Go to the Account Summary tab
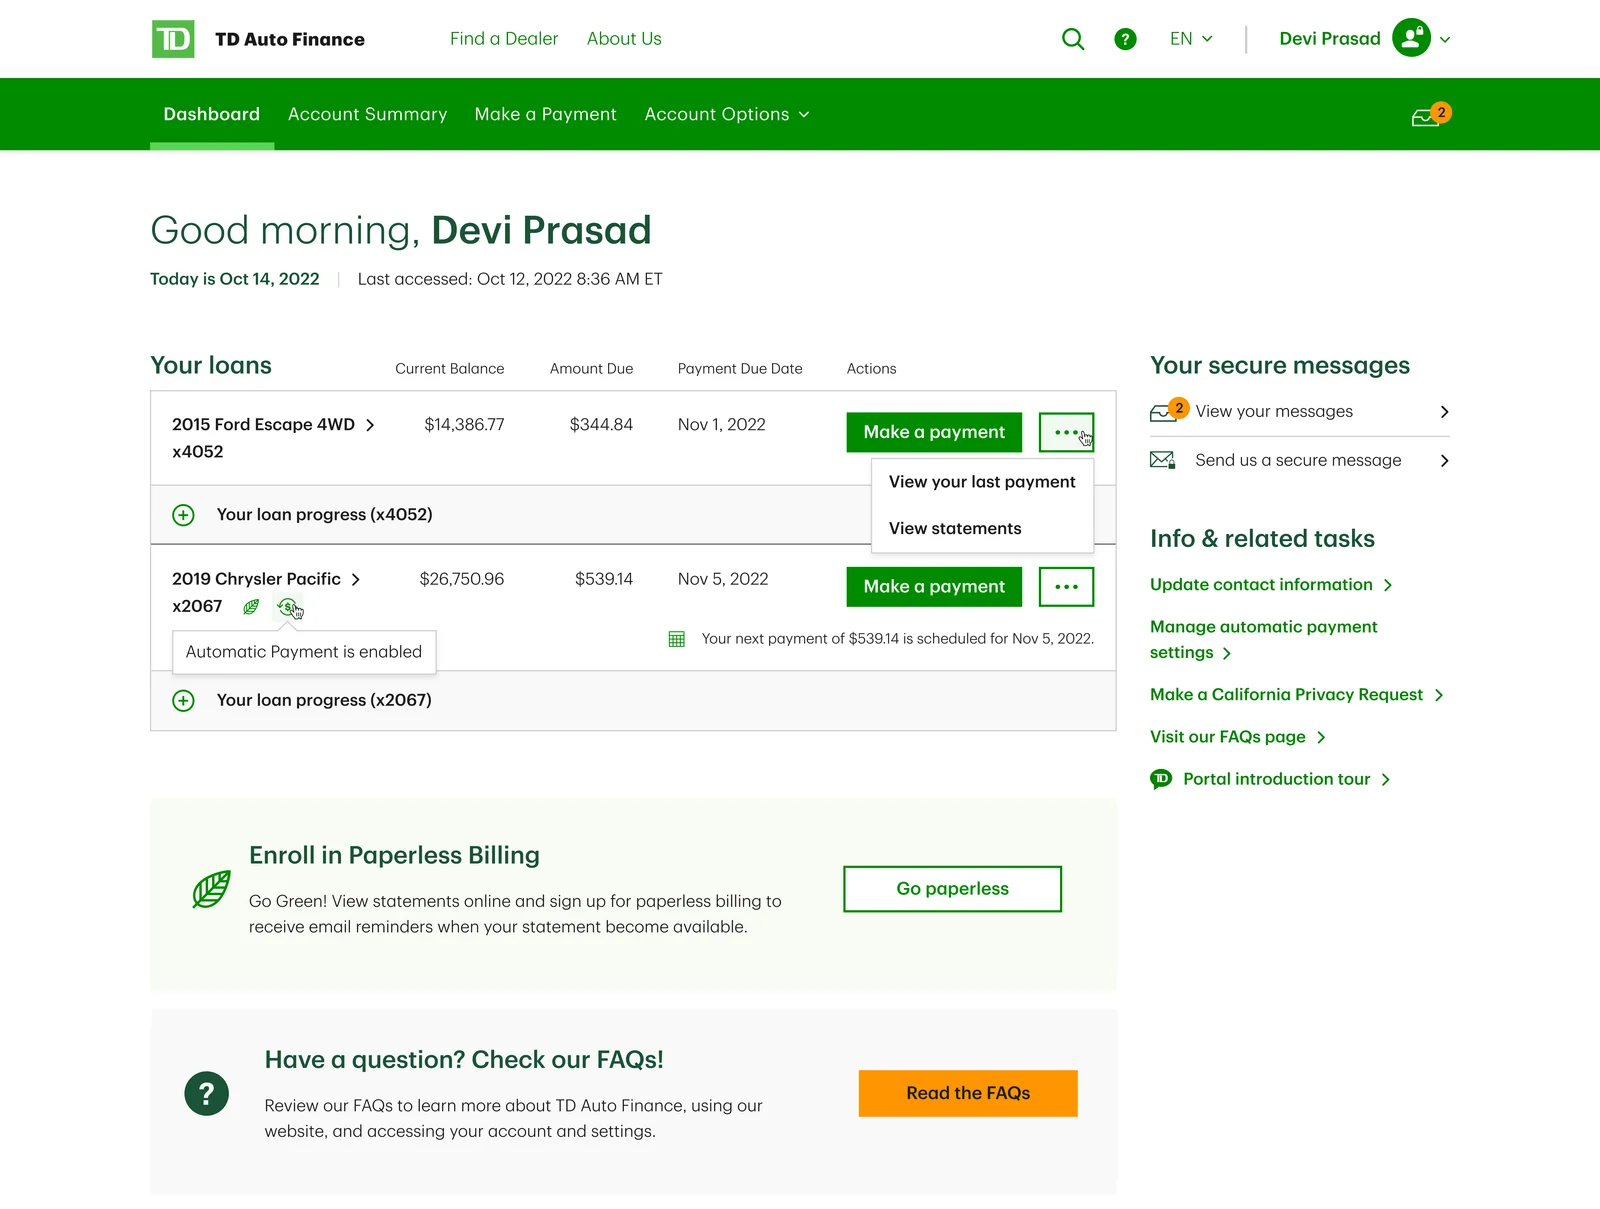This screenshot has width=1600, height=1209. tap(367, 114)
